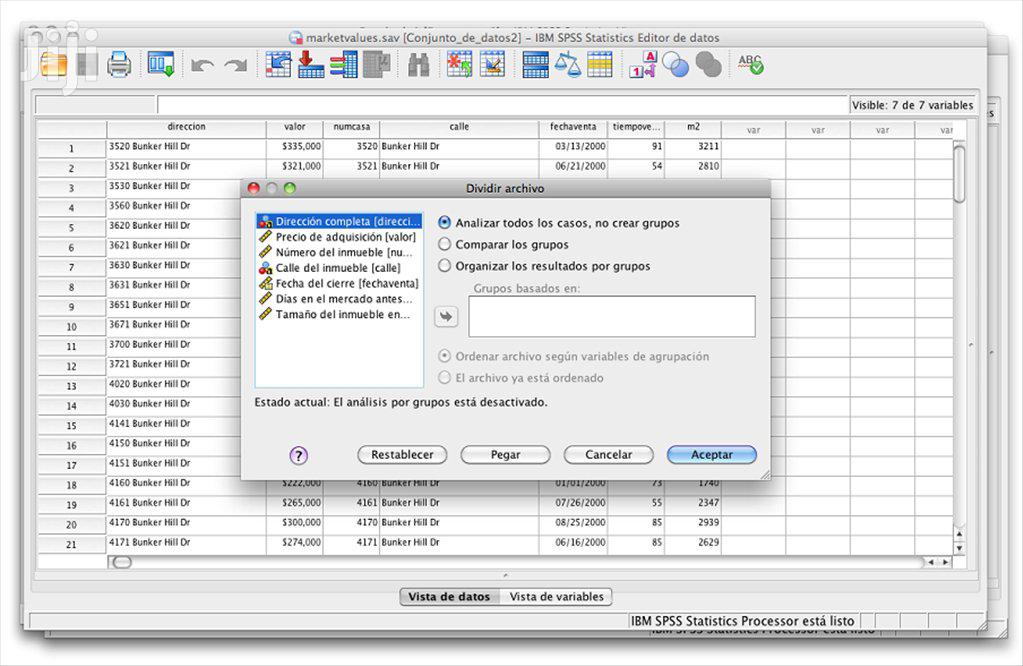Switch to 'Vista de variables' tab

tap(557, 596)
